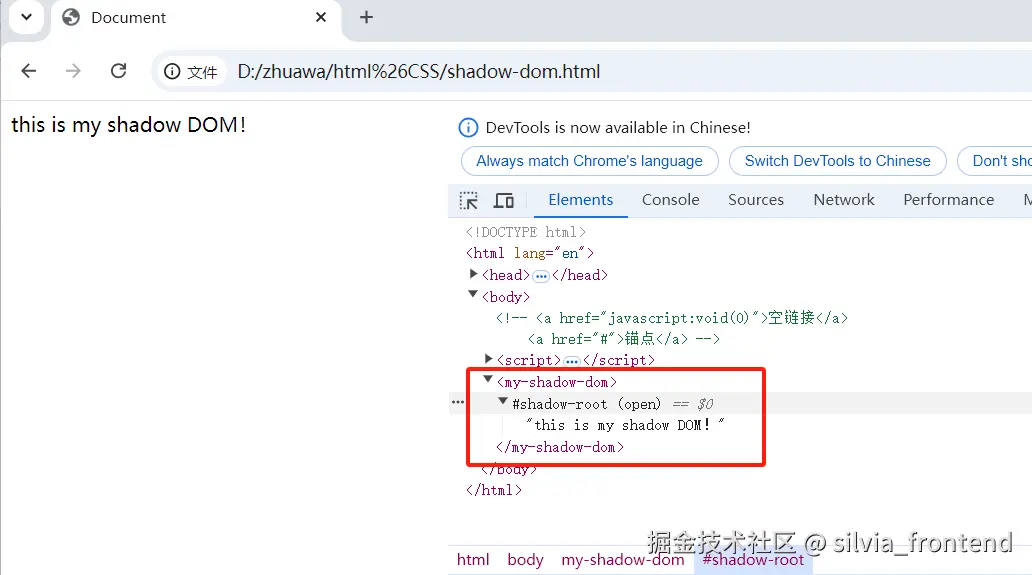This screenshot has height=575, width=1032.
Task: Switch to the Sources panel
Action: pos(756,200)
